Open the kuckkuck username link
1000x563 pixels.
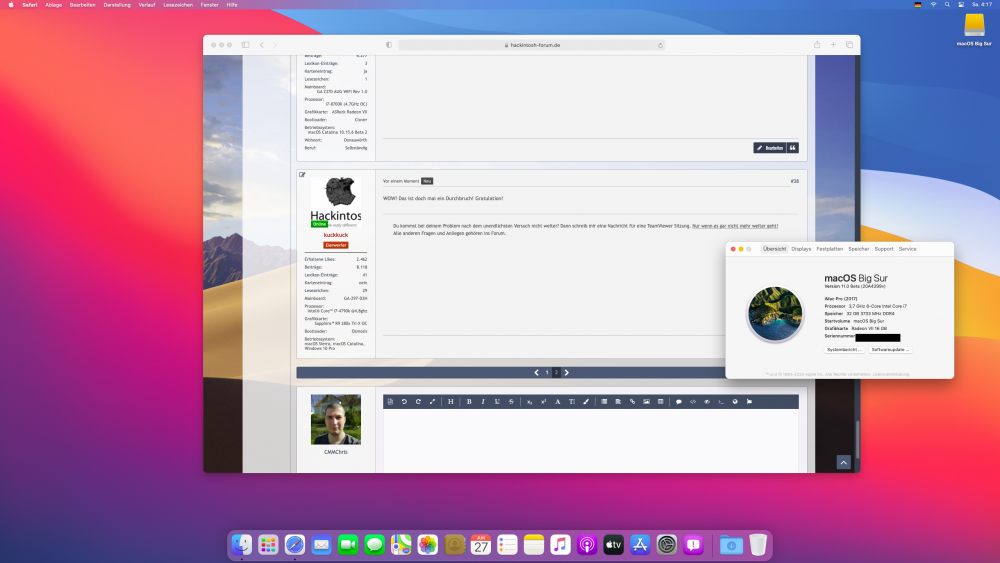click(335, 235)
